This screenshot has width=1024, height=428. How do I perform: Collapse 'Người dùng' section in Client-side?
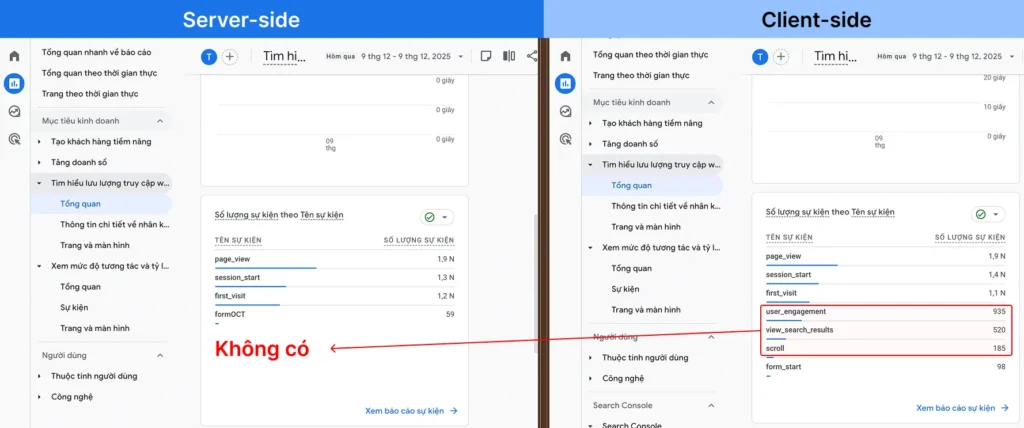click(711, 337)
